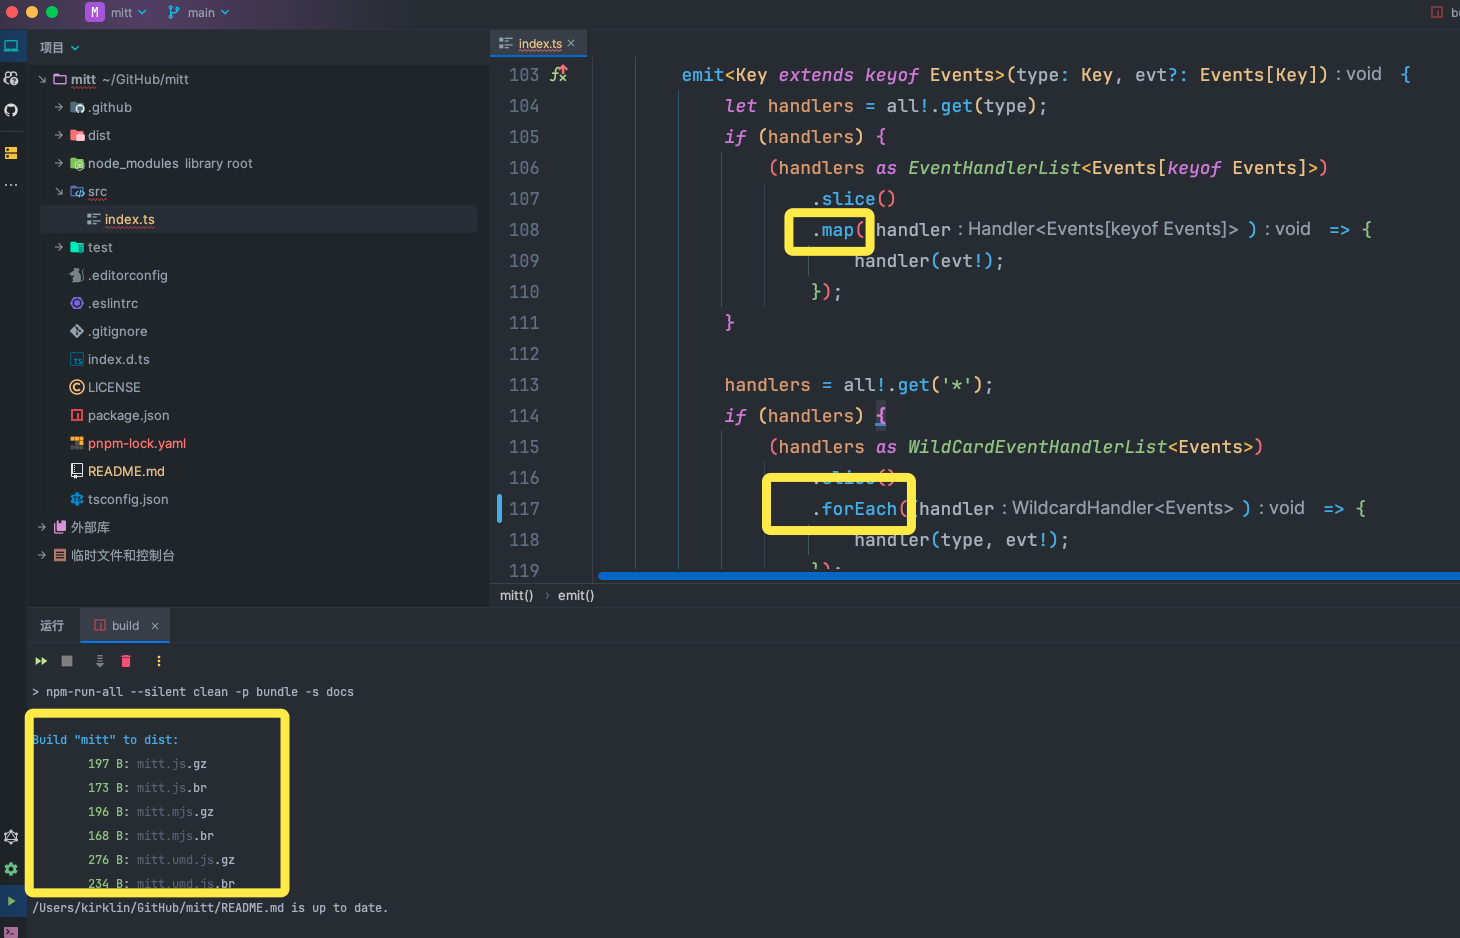Open the main branch dropdown
This screenshot has height=938, width=1460.
click(x=208, y=12)
